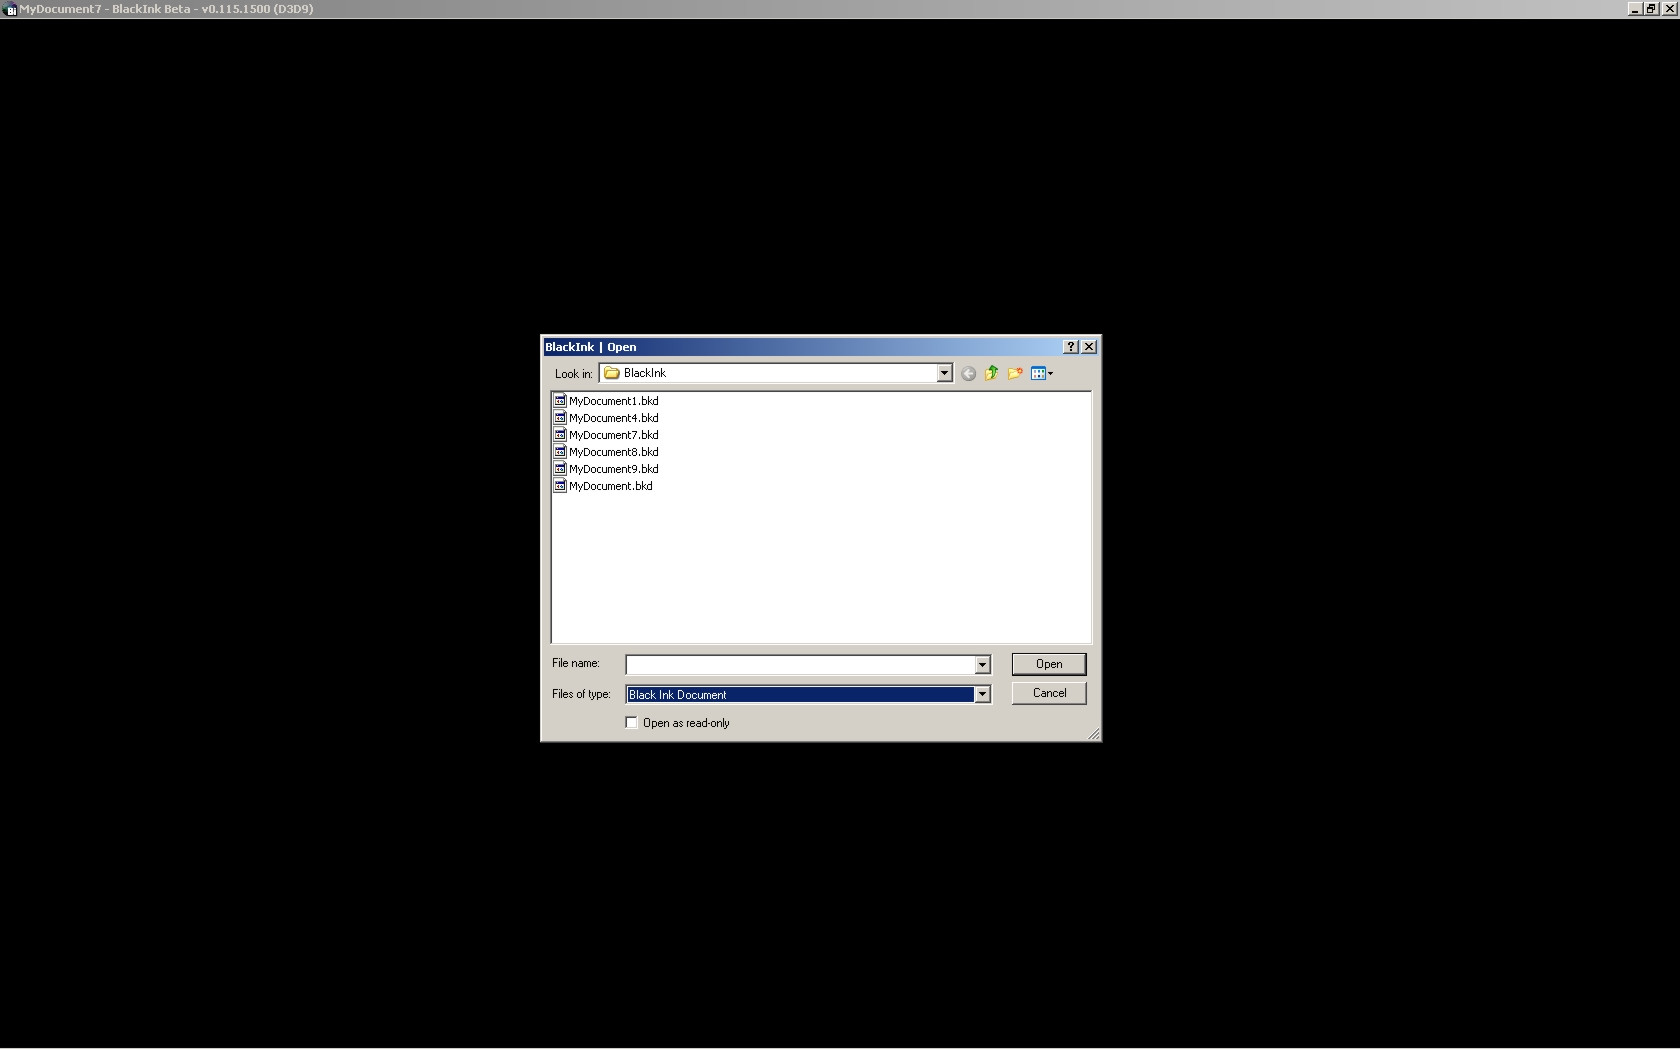This screenshot has height=1050, width=1680.
Task: Click the MyDocument1.bkd file icon
Action: coord(560,401)
